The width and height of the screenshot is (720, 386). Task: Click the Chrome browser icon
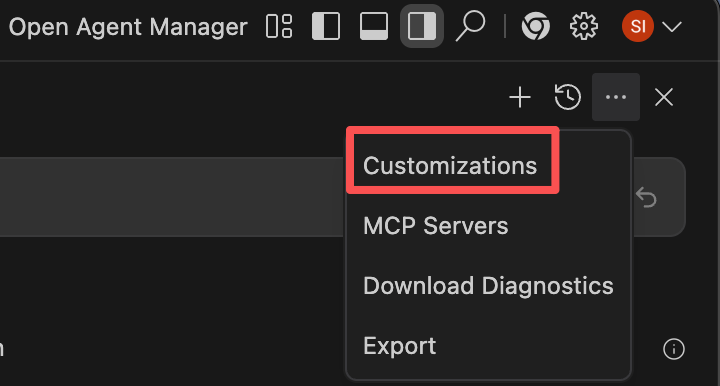click(x=535, y=26)
